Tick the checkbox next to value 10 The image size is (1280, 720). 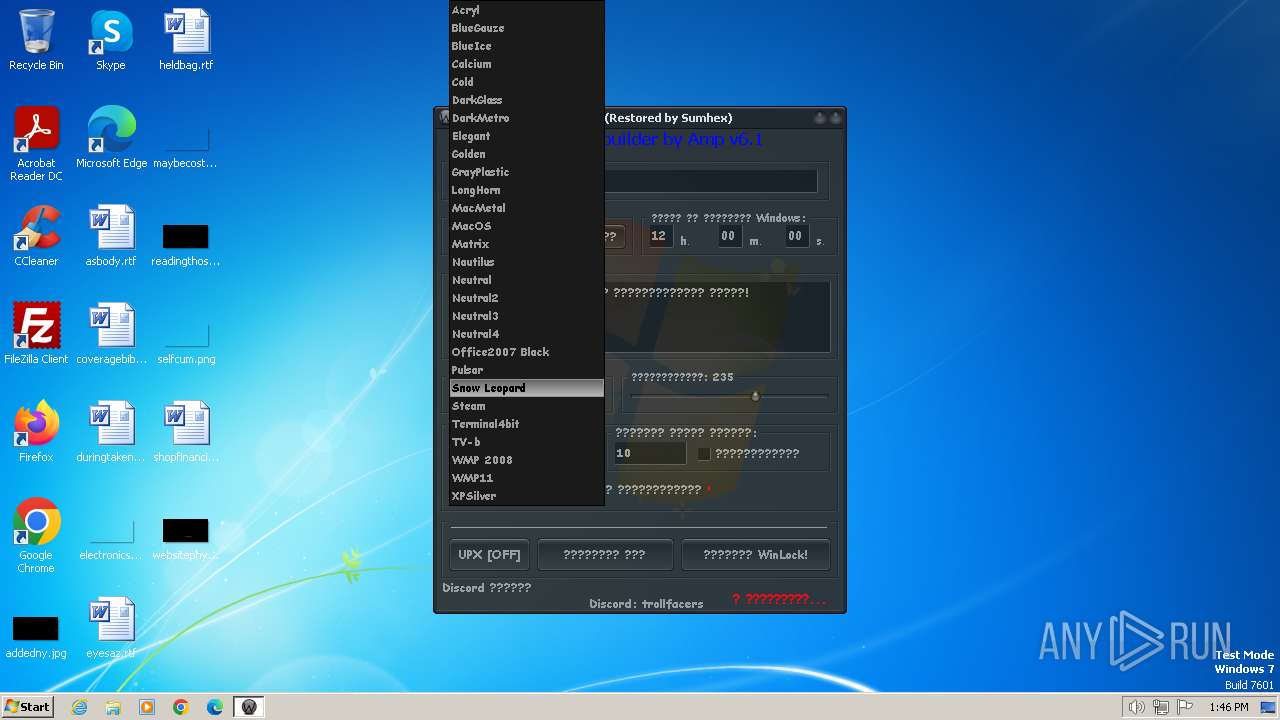tap(704, 453)
